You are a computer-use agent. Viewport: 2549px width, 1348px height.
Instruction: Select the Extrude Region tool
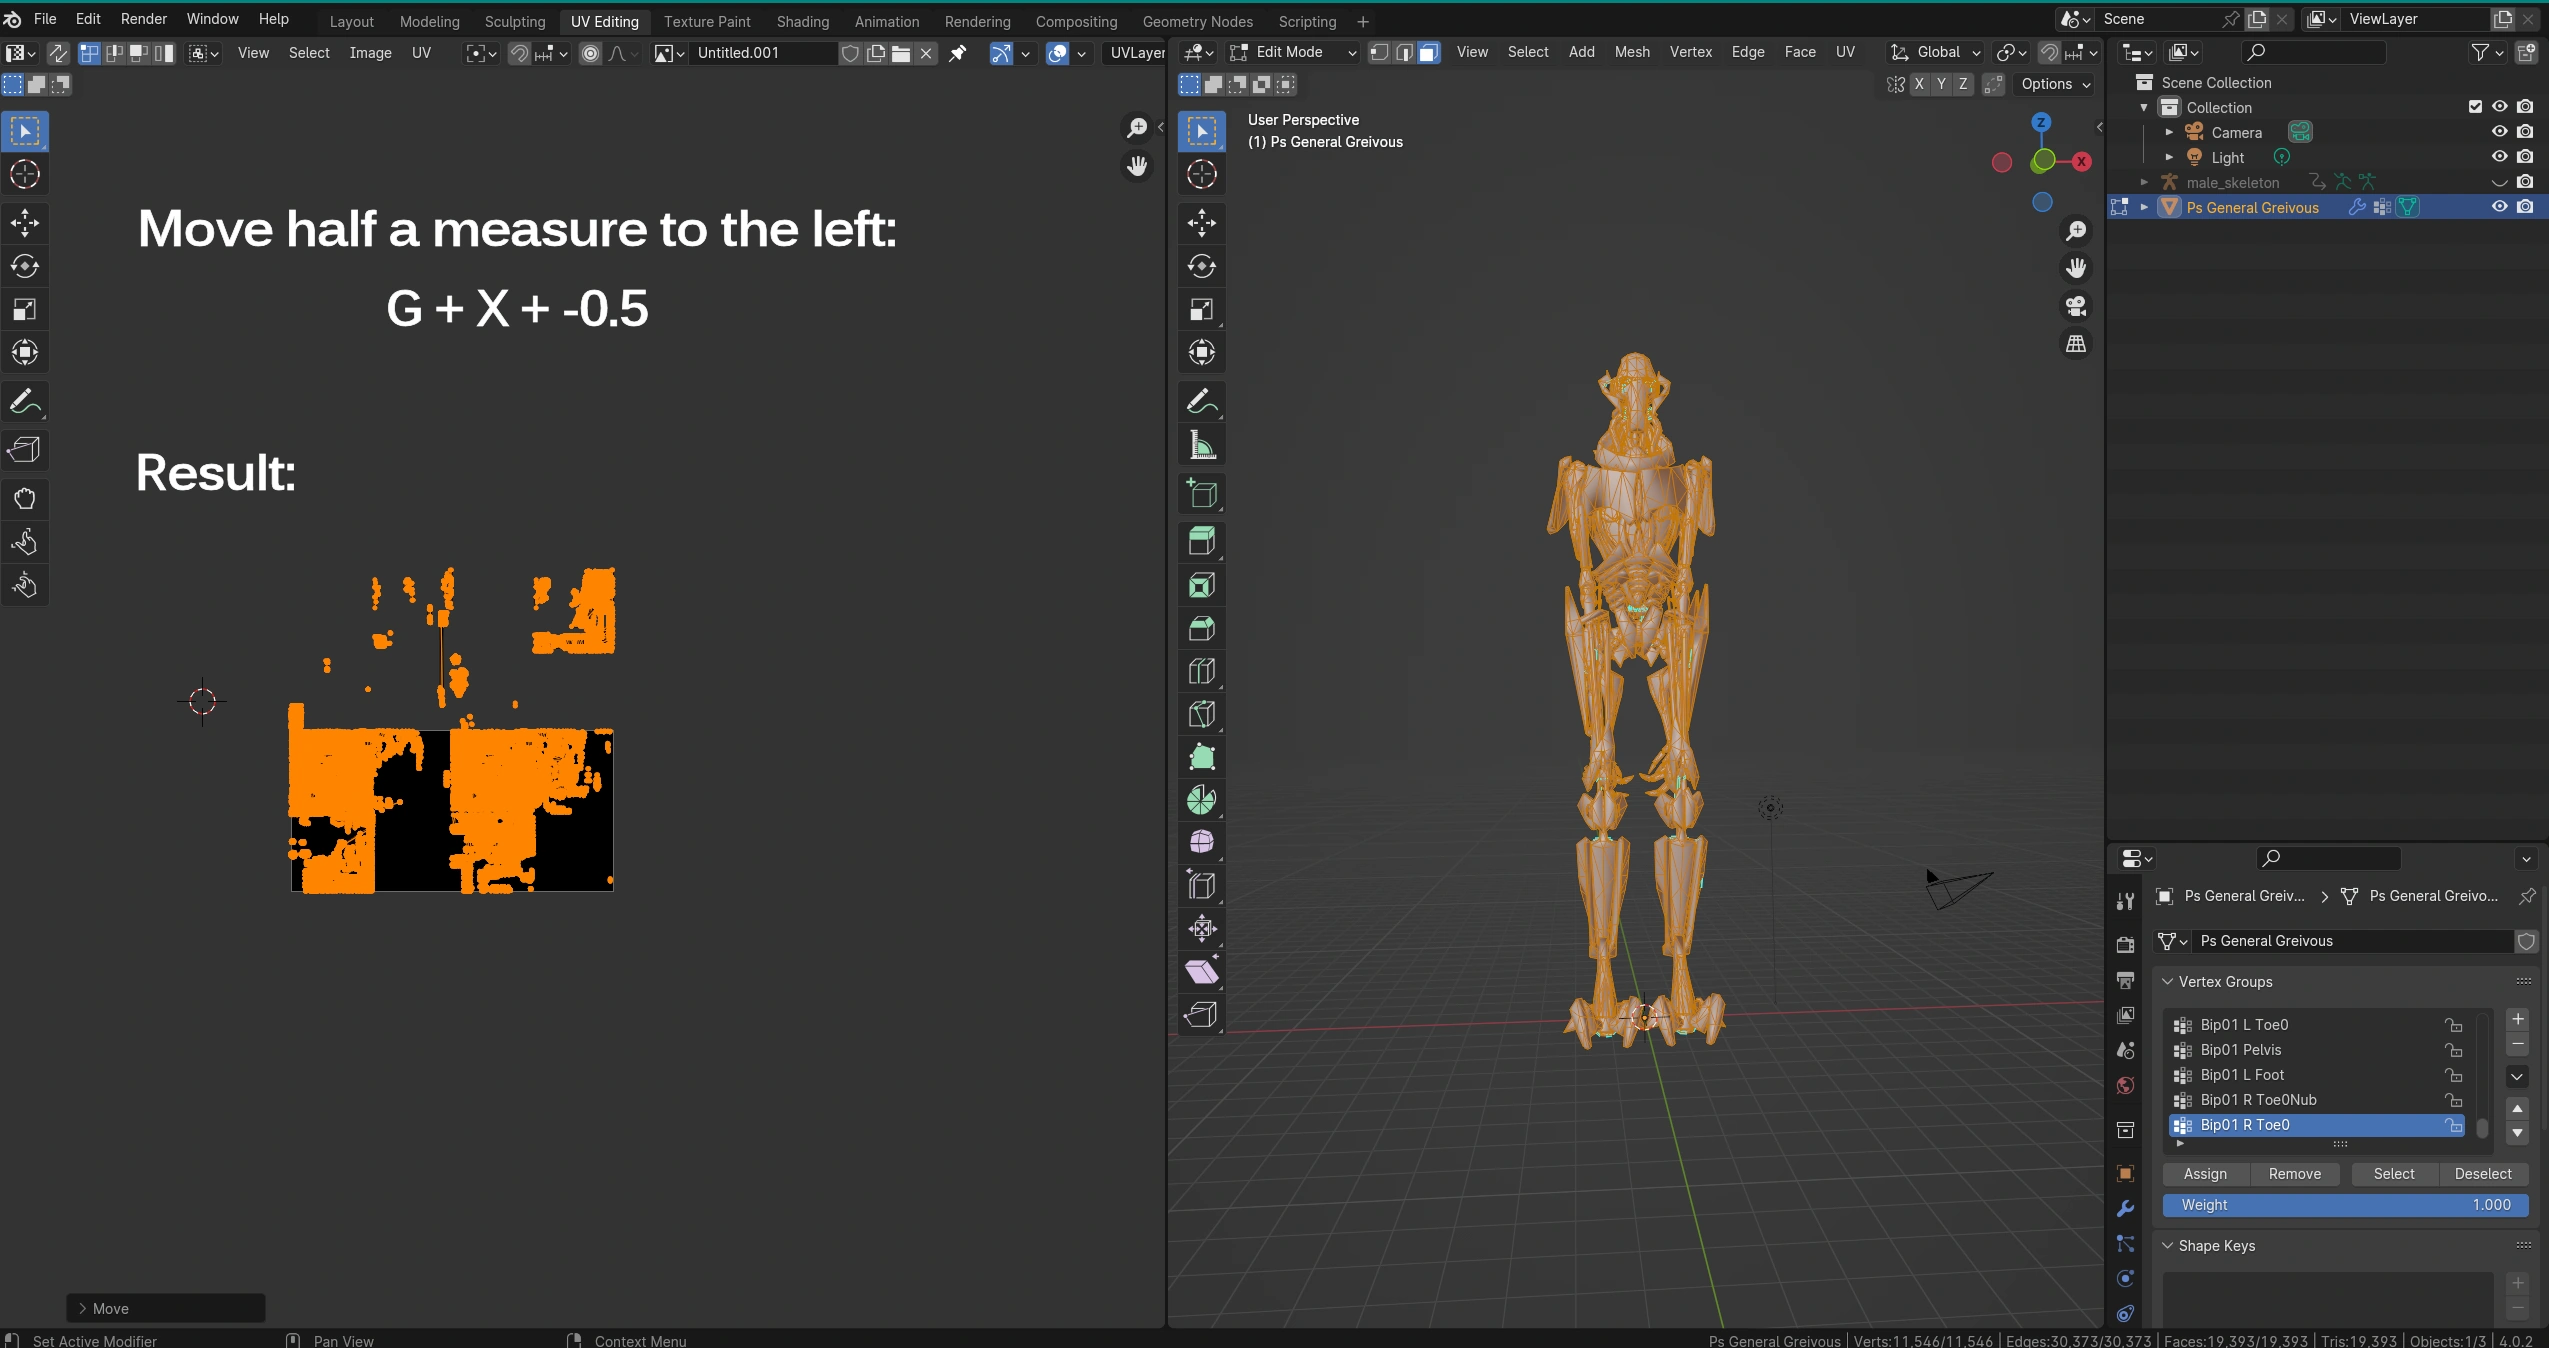(x=1201, y=541)
